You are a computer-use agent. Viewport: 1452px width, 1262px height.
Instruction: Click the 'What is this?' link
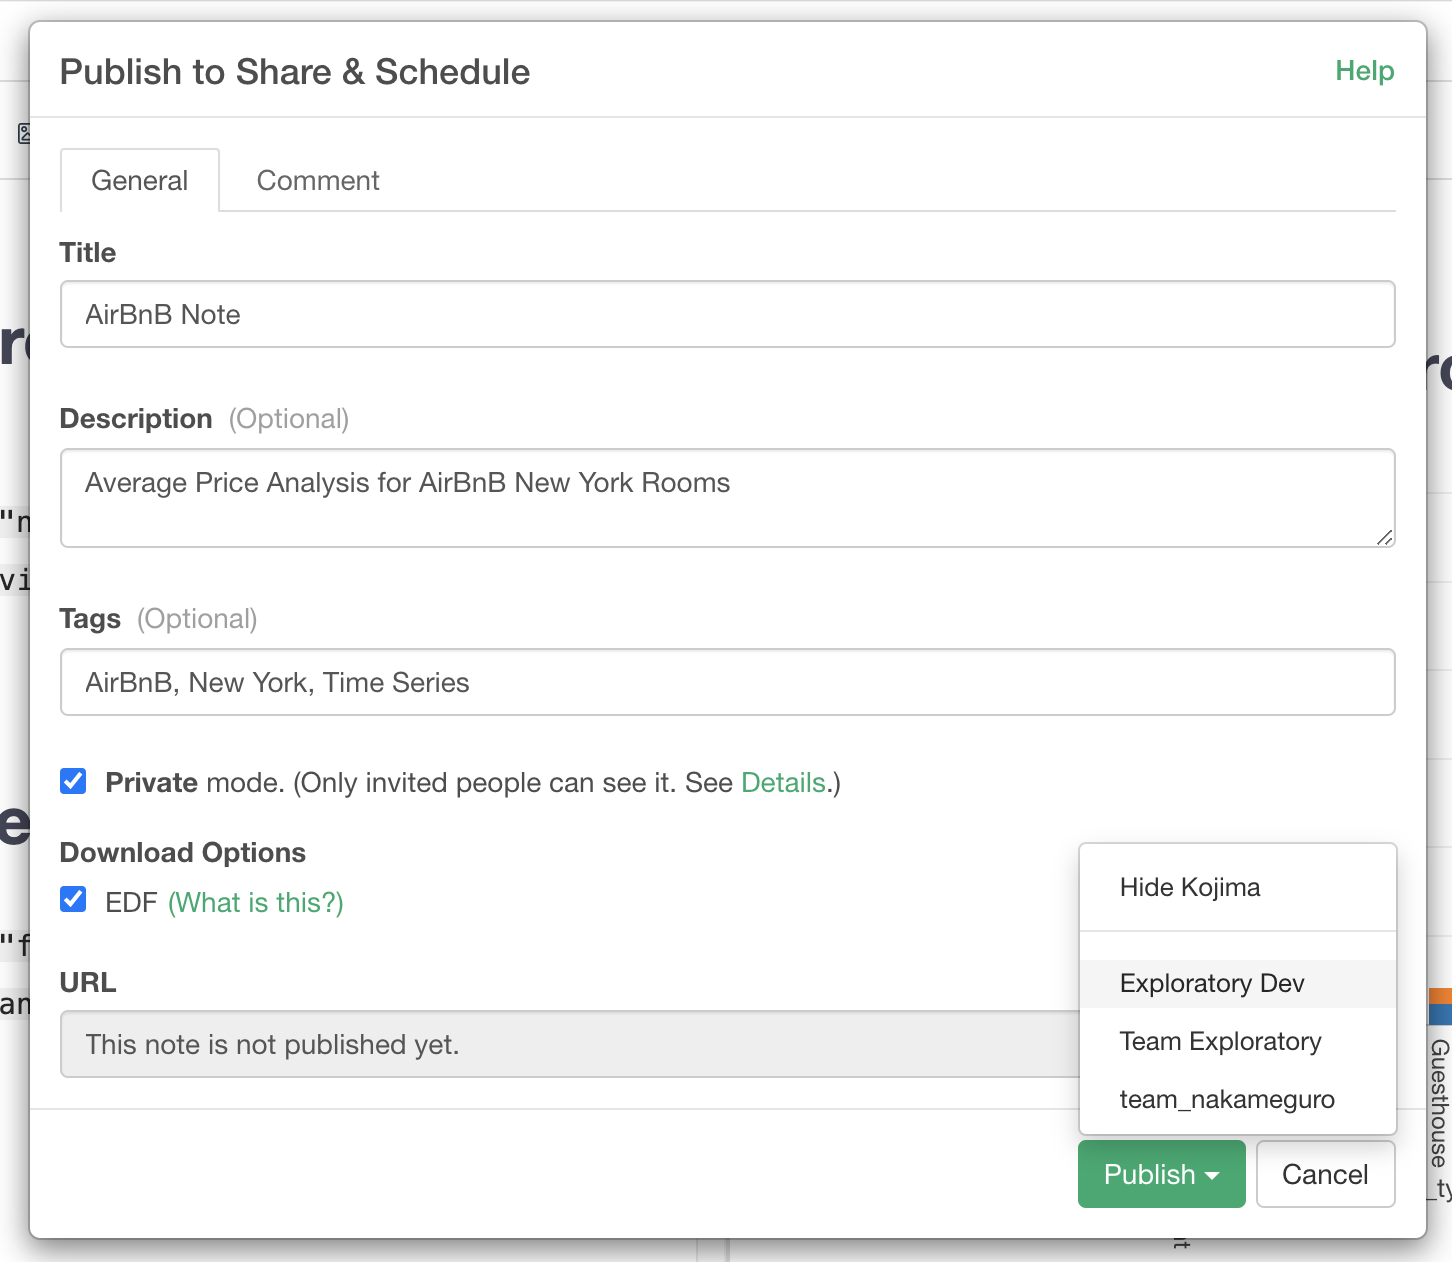[x=256, y=903]
